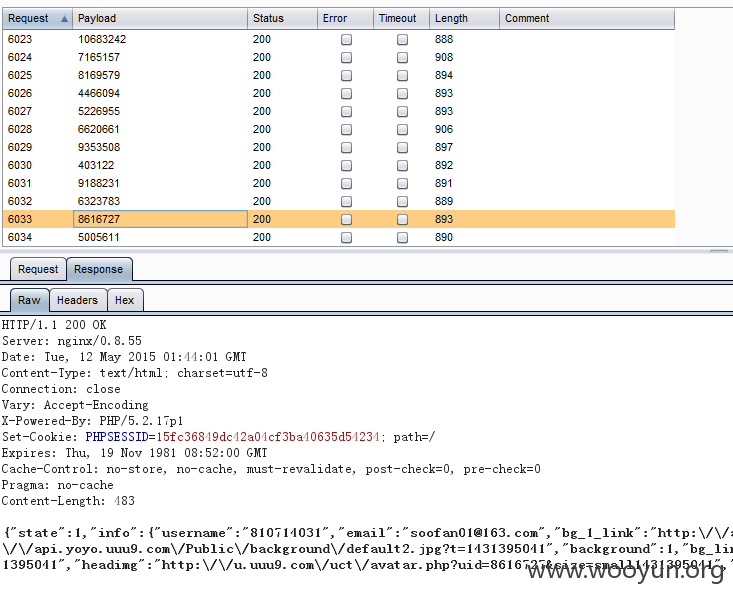This screenshot has height=599, width=733.
Task: Toggle Error checkbox for request 6023
Action: pos(346,39)
